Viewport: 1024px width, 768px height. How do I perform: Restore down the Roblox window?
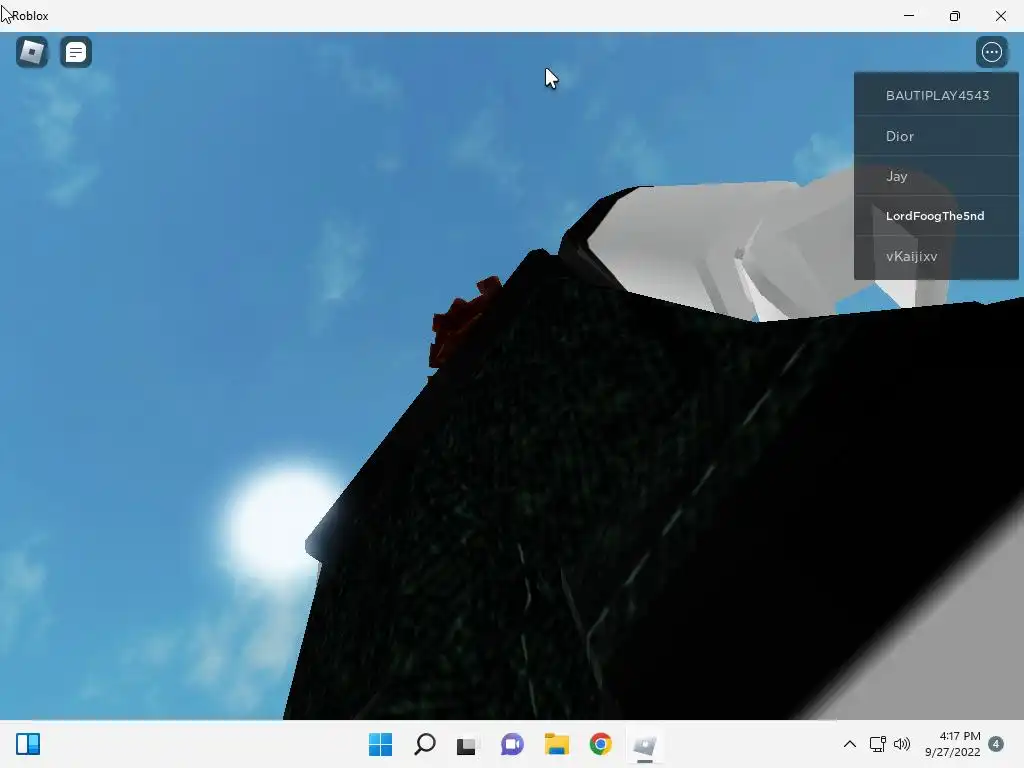pyautogui.click(x=955, y=16)
